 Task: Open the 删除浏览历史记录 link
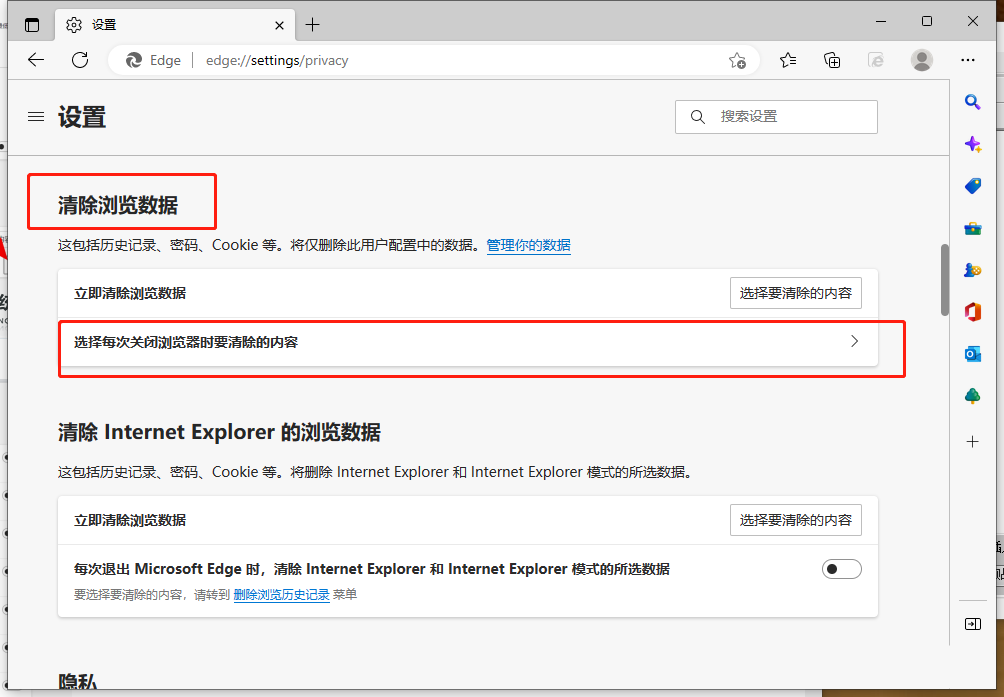click(281, 595)
